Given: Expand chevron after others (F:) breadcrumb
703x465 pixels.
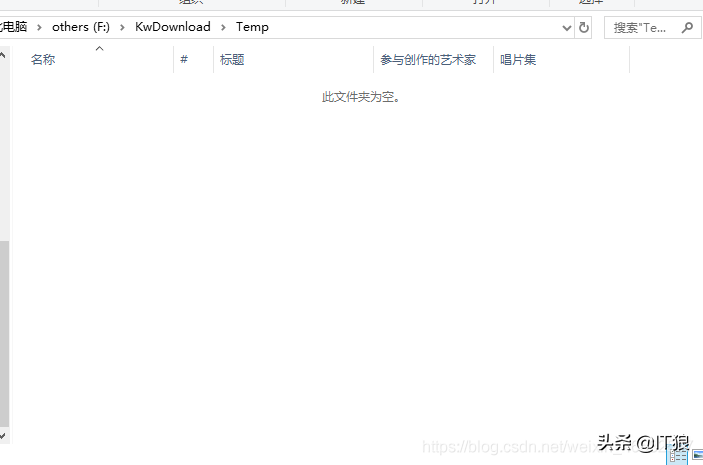Looking at the screenshot, I should [x=122, y=28].
